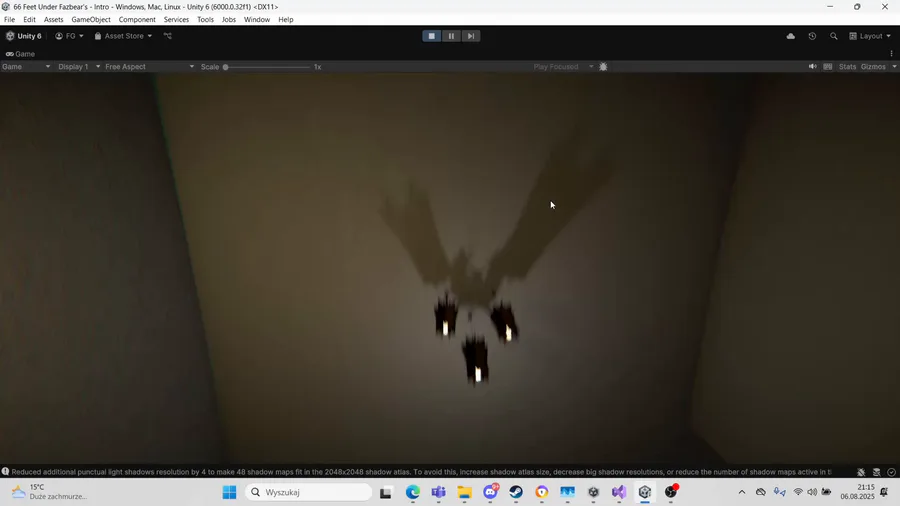Open the FG account dropdown

tap(69, 36)
